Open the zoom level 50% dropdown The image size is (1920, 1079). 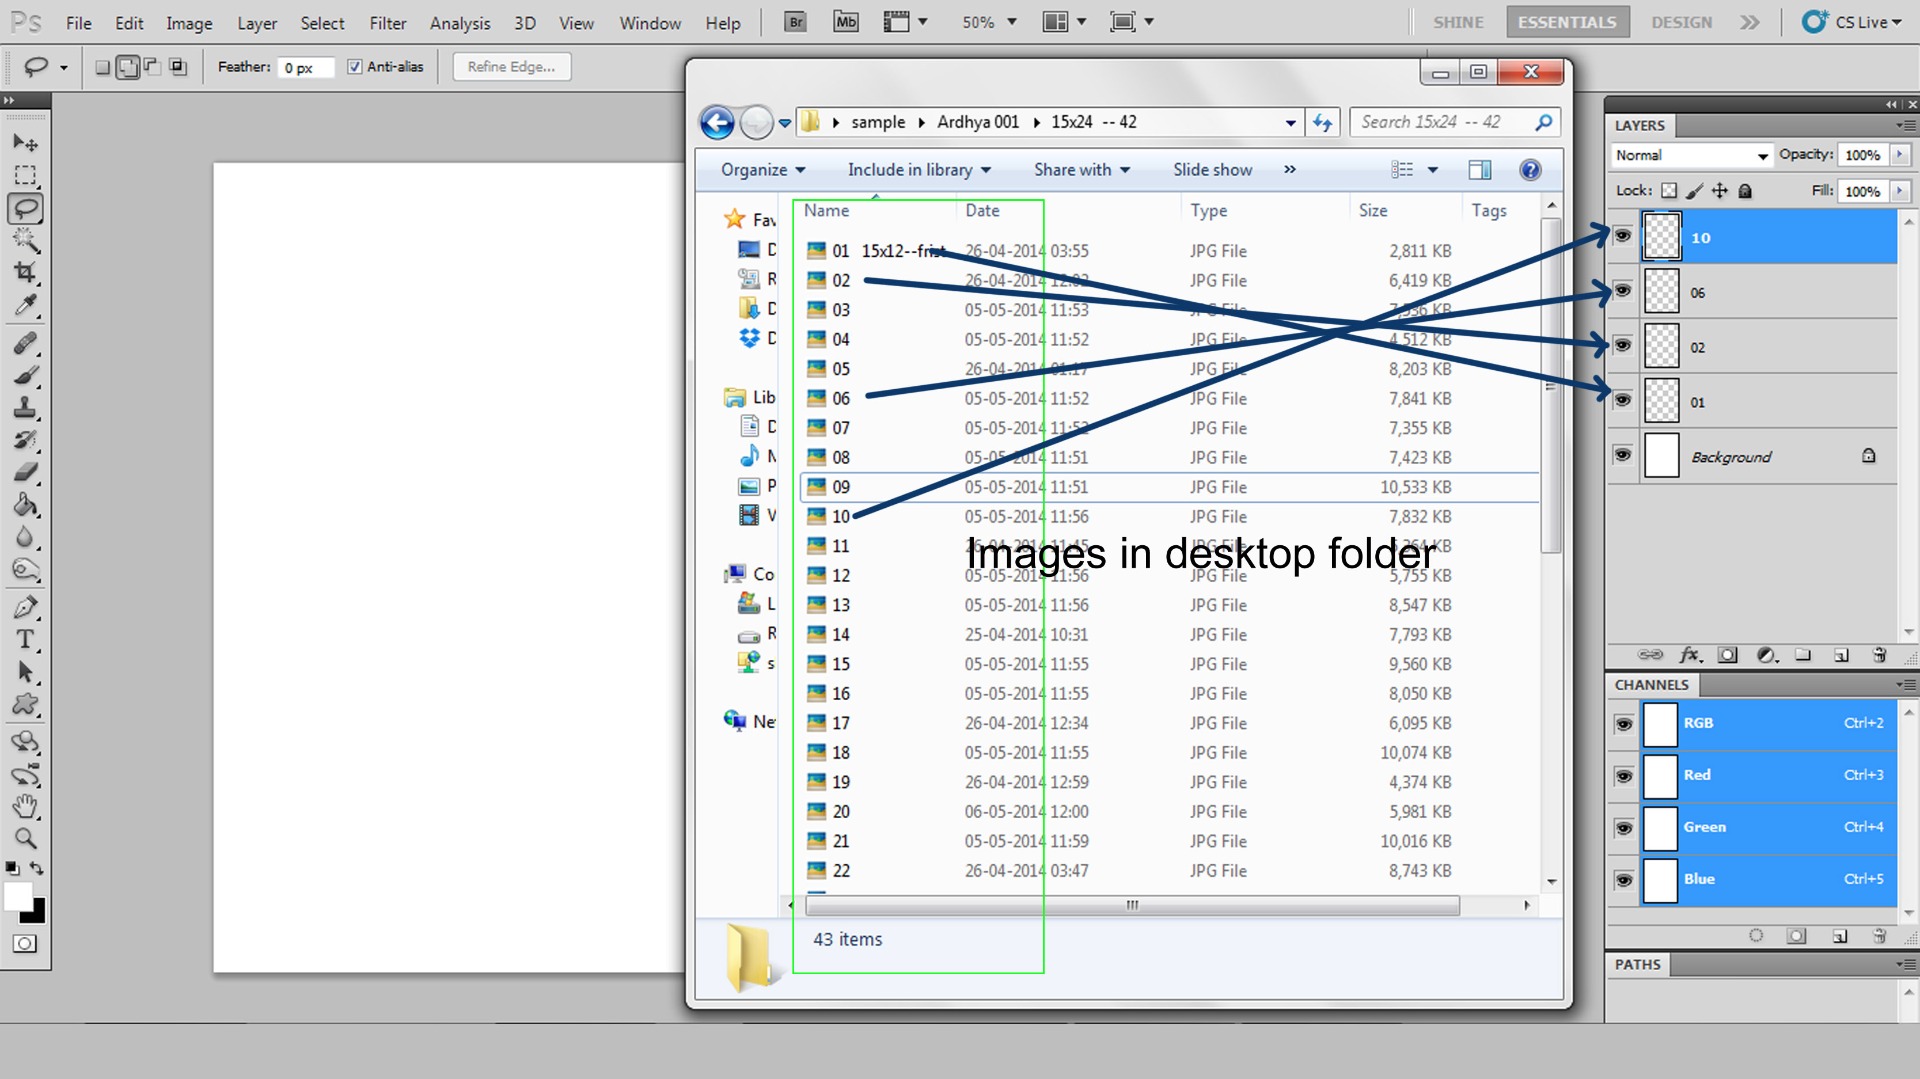pyautogui.click(x=1012, y=22)
